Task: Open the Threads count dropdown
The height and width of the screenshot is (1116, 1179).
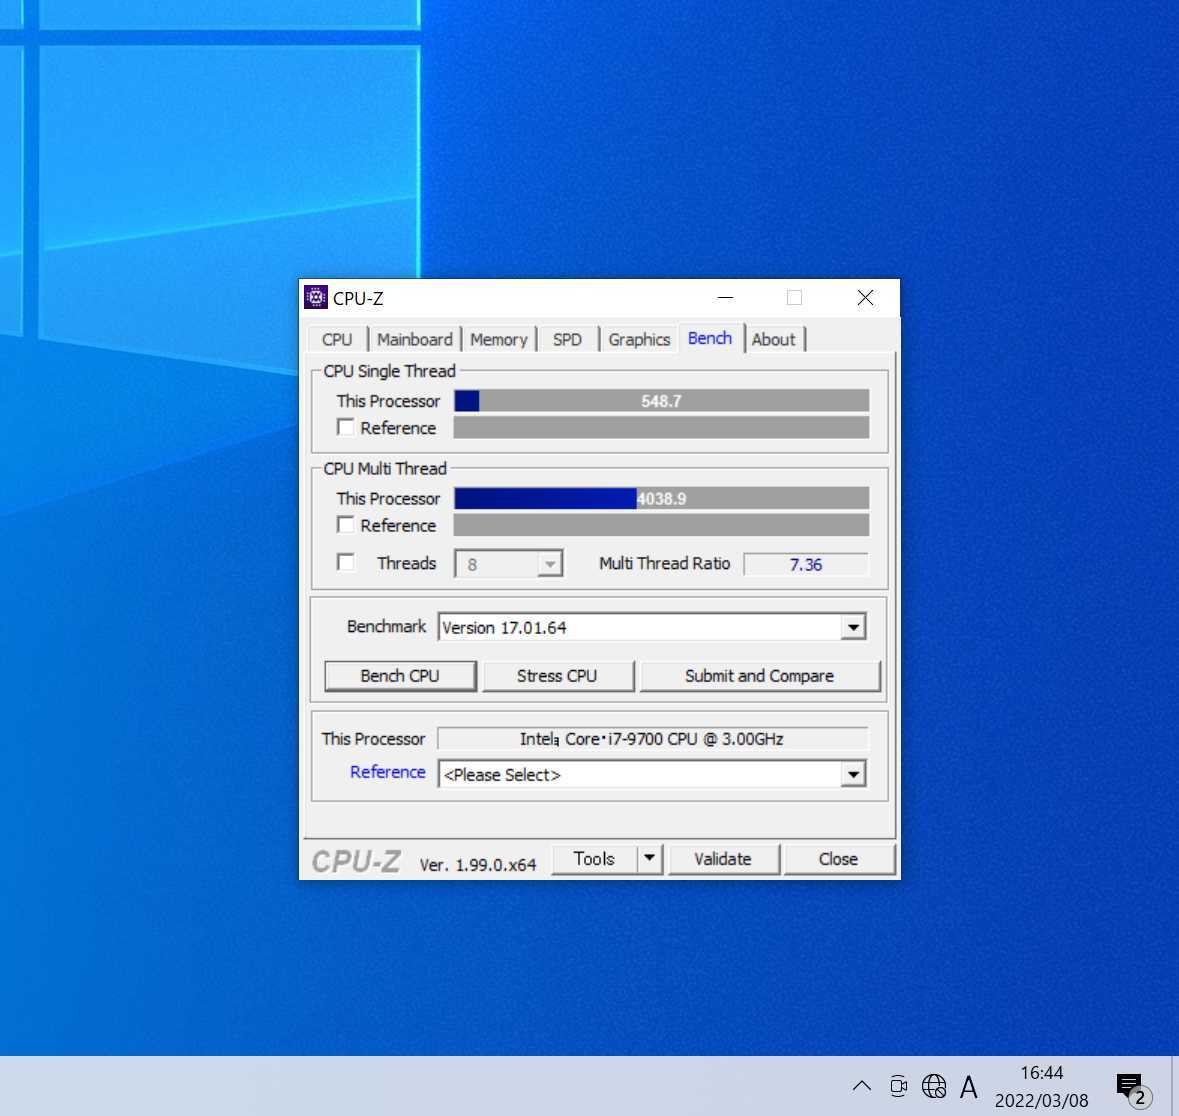Action: point(509,564)
